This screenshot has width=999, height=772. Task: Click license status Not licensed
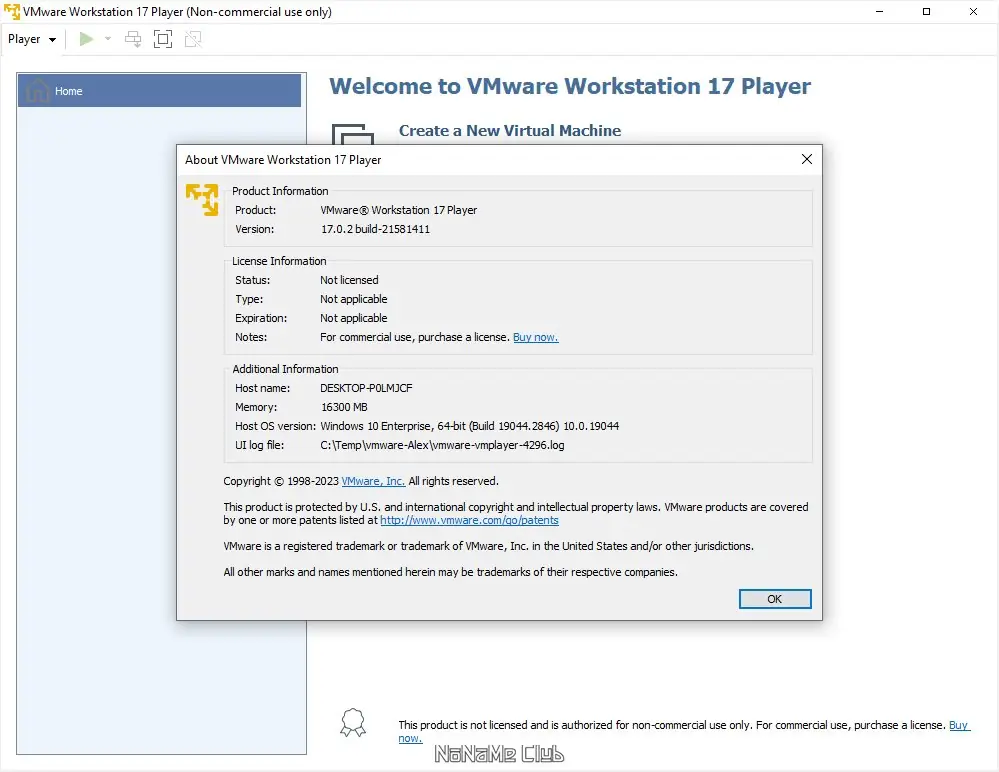point(349,280)
